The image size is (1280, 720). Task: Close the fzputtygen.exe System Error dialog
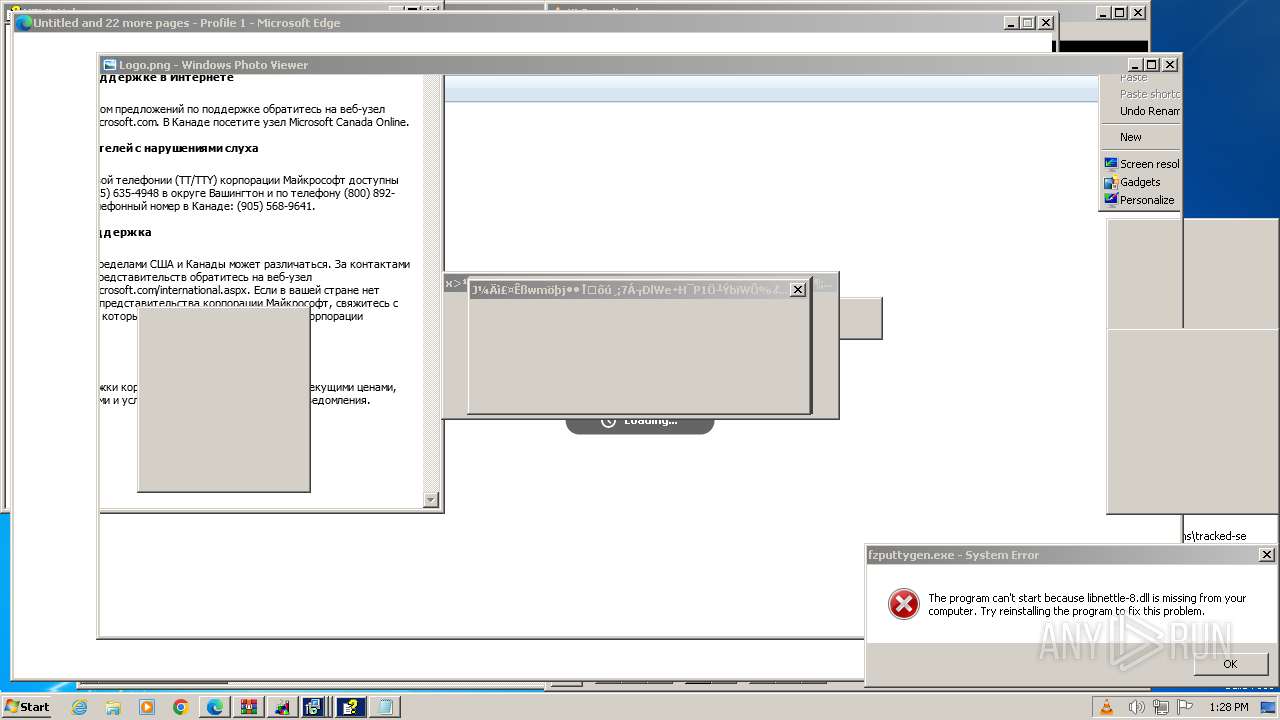(x=1267, y=555)
